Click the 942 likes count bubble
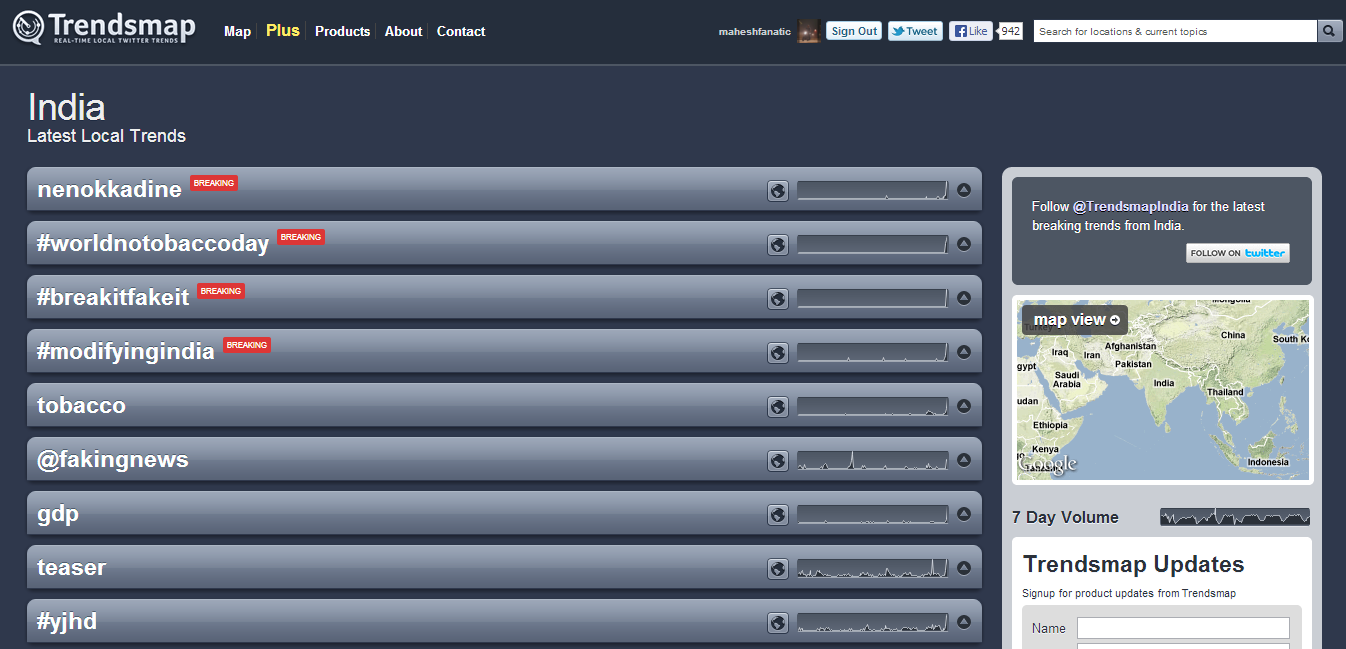The width and height of the screenshot is (1346, 649). [1010, 31]
